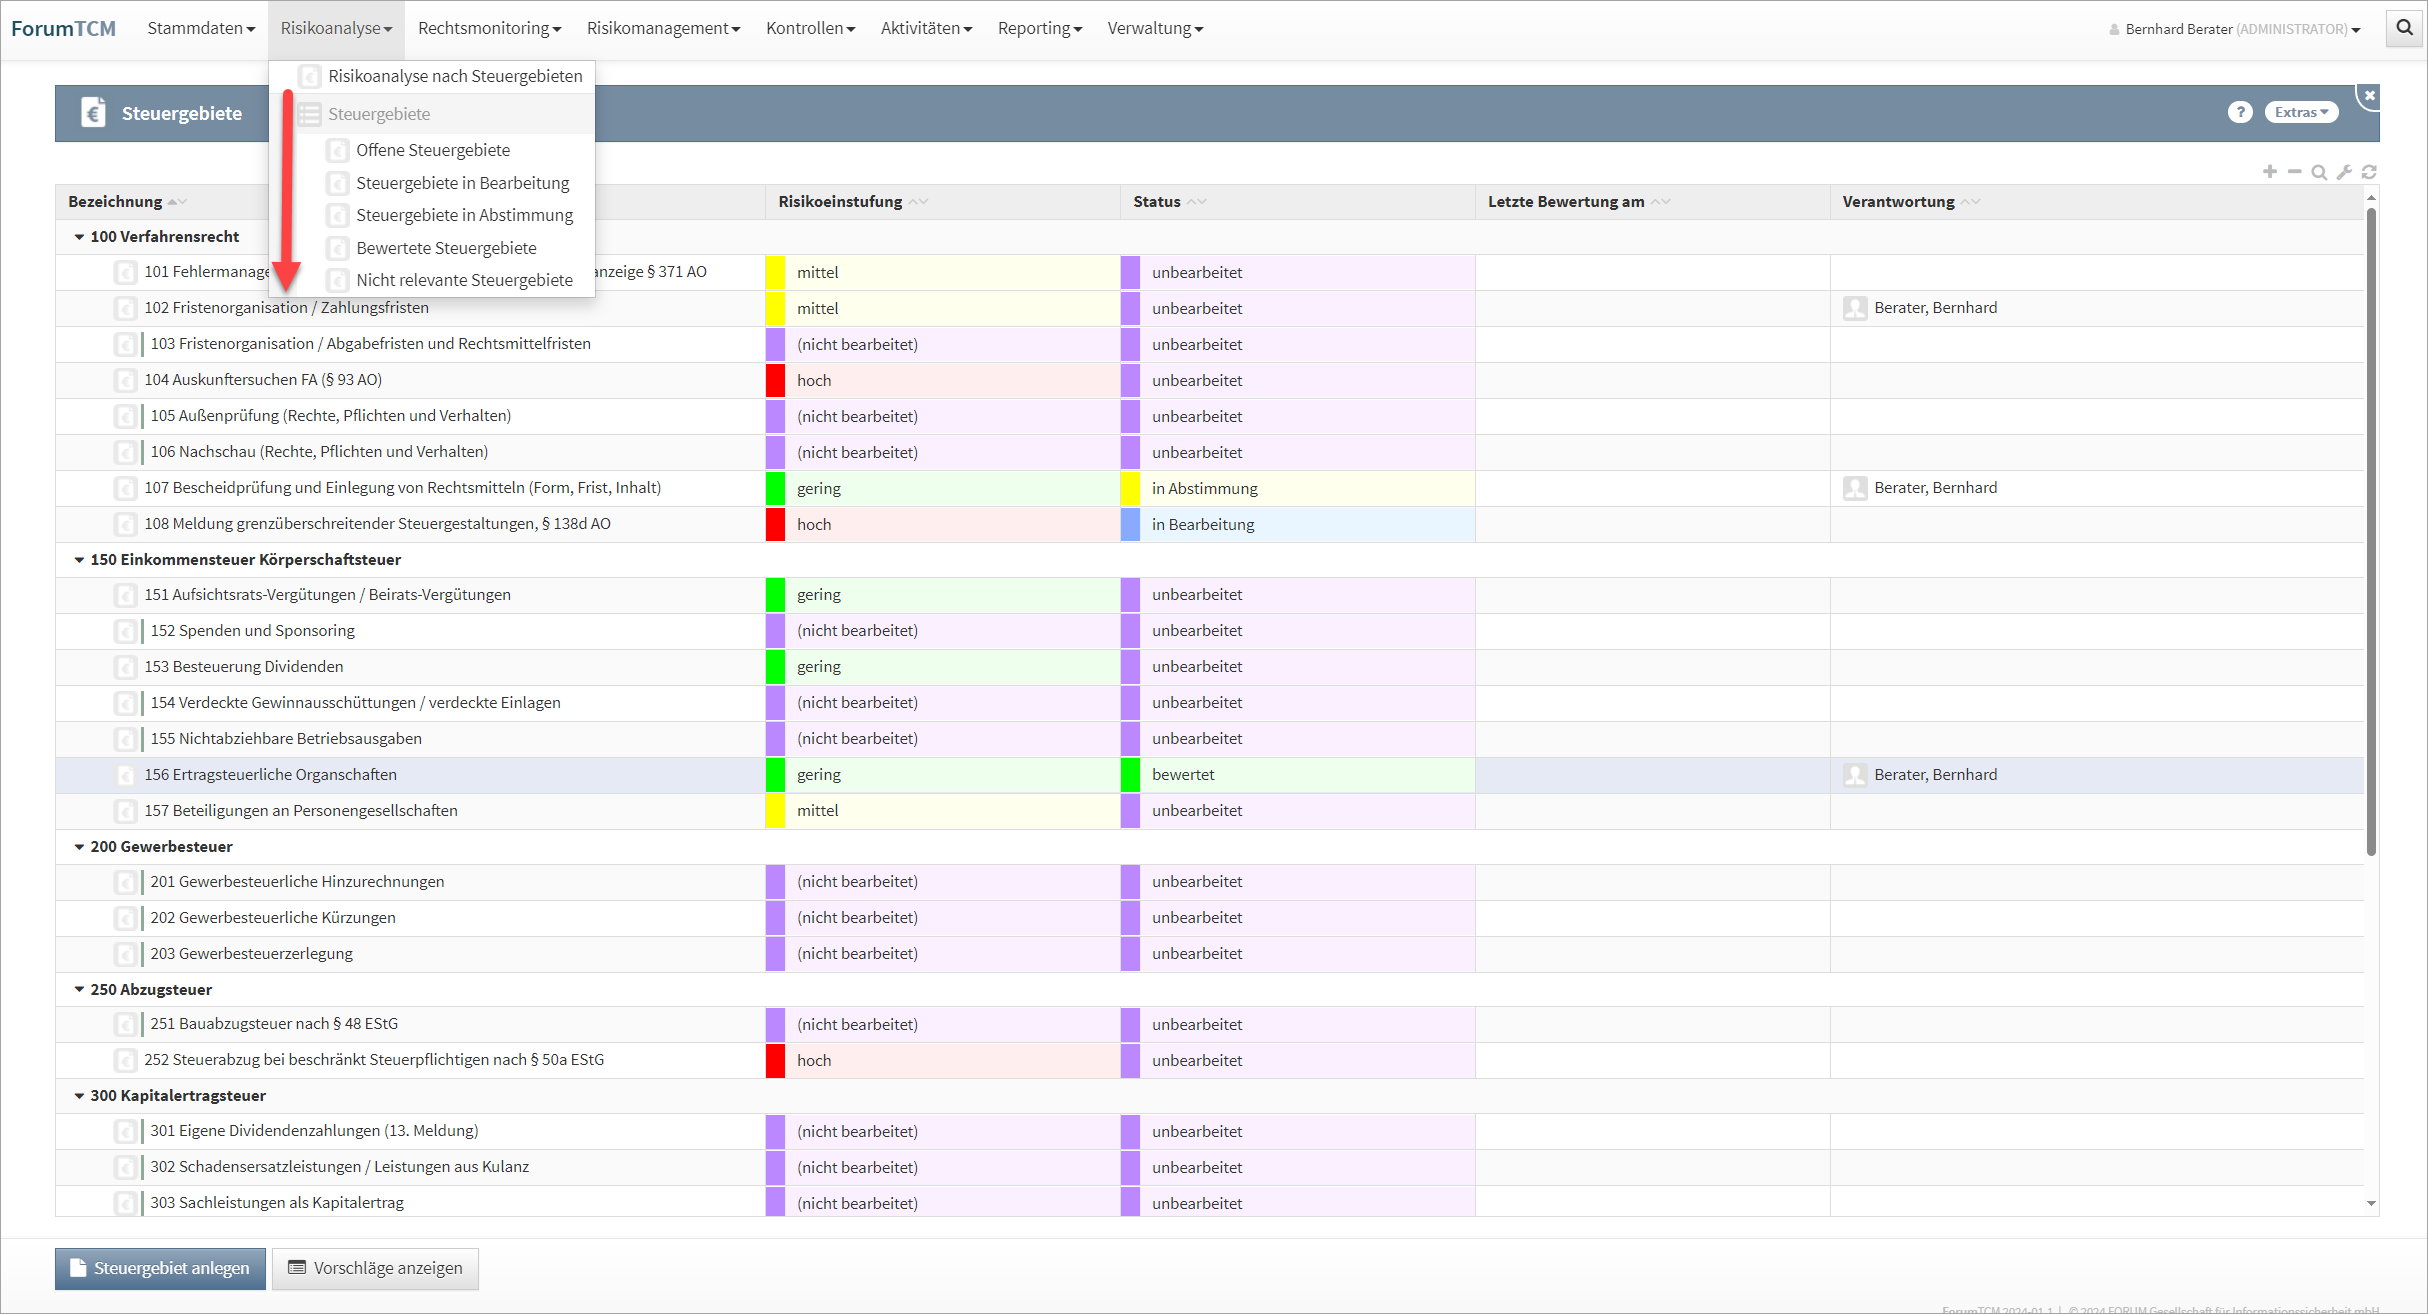Click document icon of row 104 Auskunftersuchen
Screen dimensions: 2428x1314
(125, 380)
